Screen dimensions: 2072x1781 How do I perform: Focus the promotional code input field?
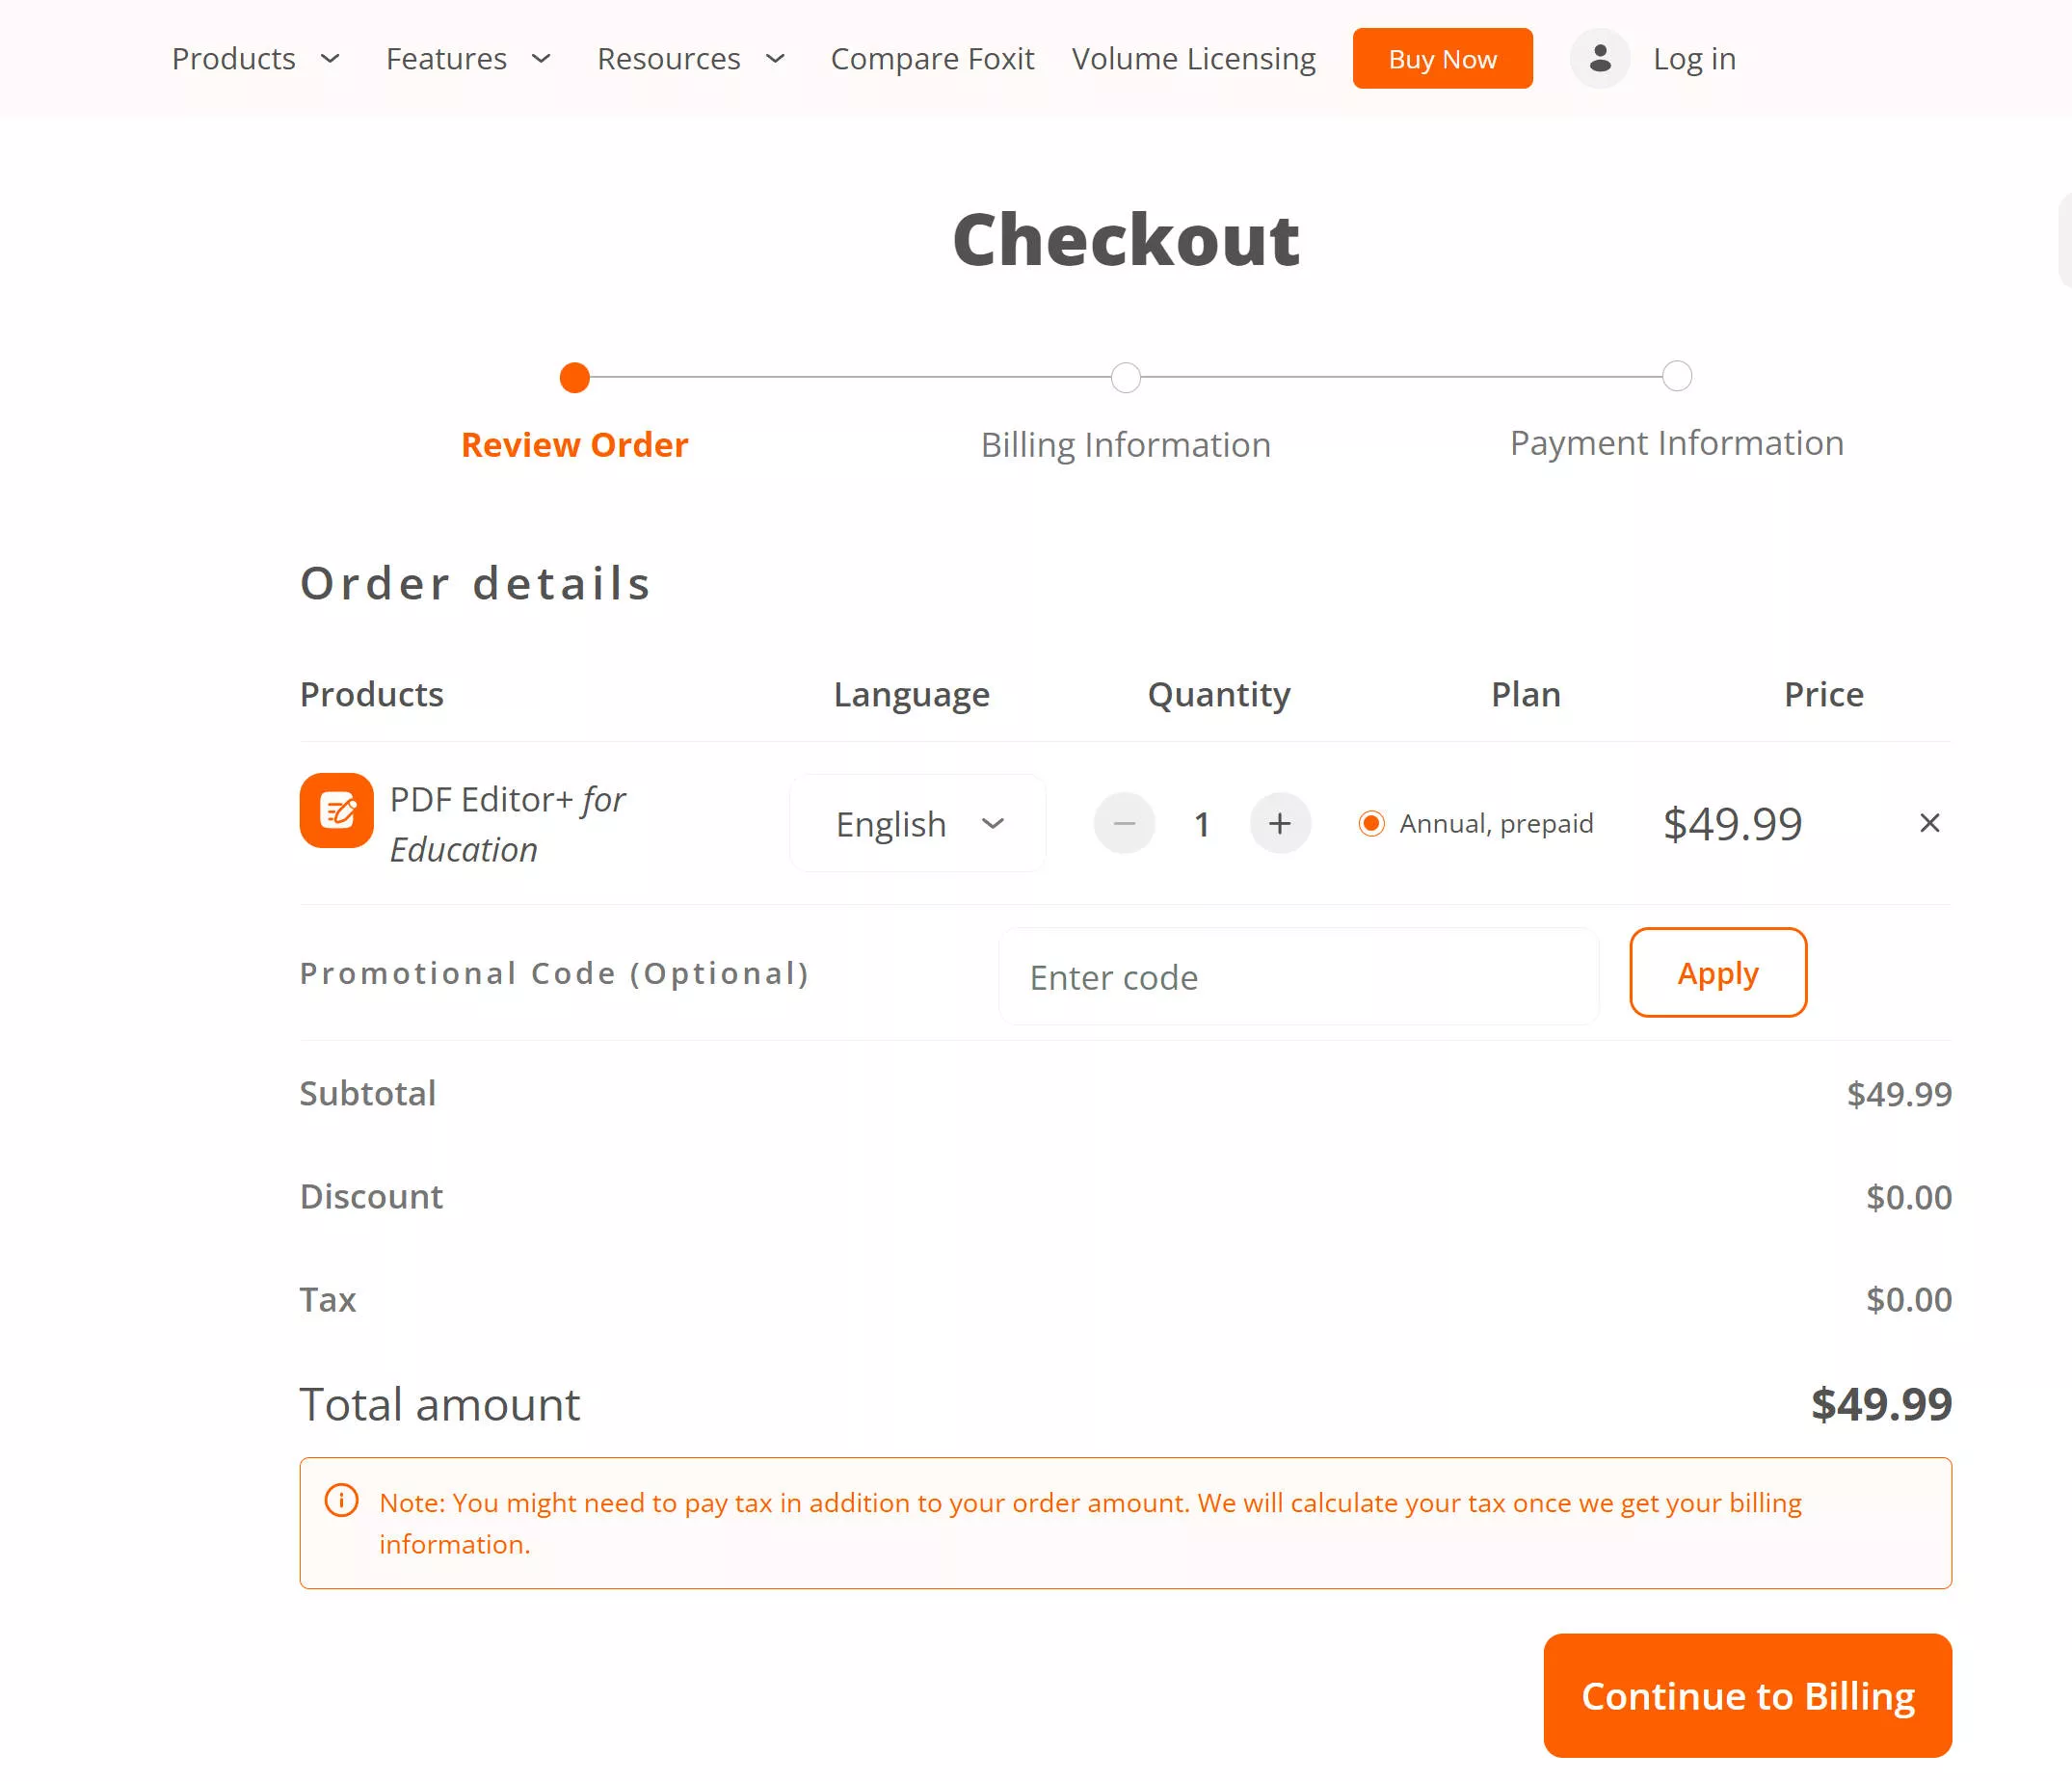[x=1298, y=977]
